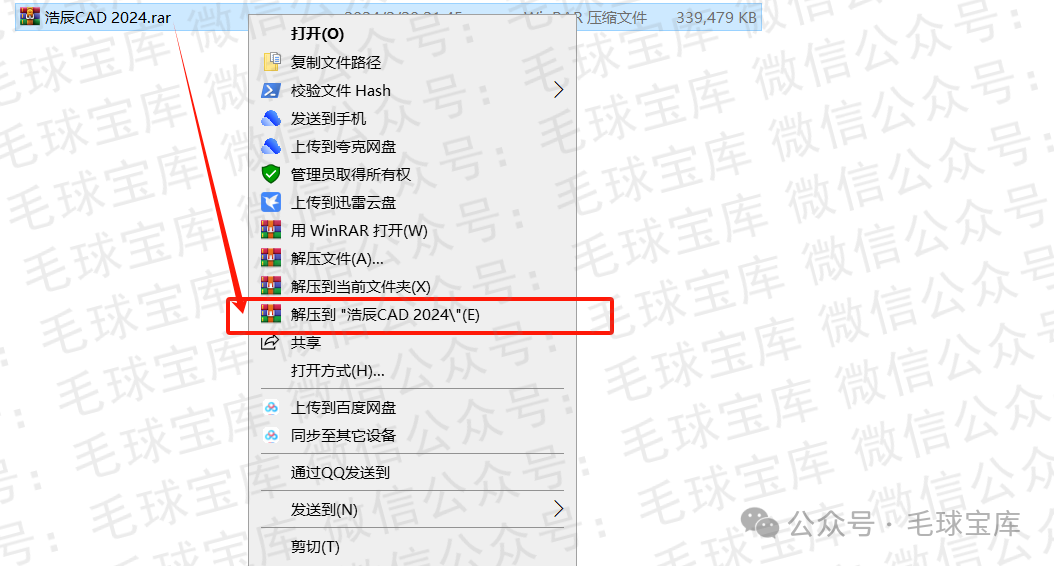1054x566 pixels.
Task: Expand the 发送到(N) submenu arrow
Action: pyautogui.click(x=558, y=509)
